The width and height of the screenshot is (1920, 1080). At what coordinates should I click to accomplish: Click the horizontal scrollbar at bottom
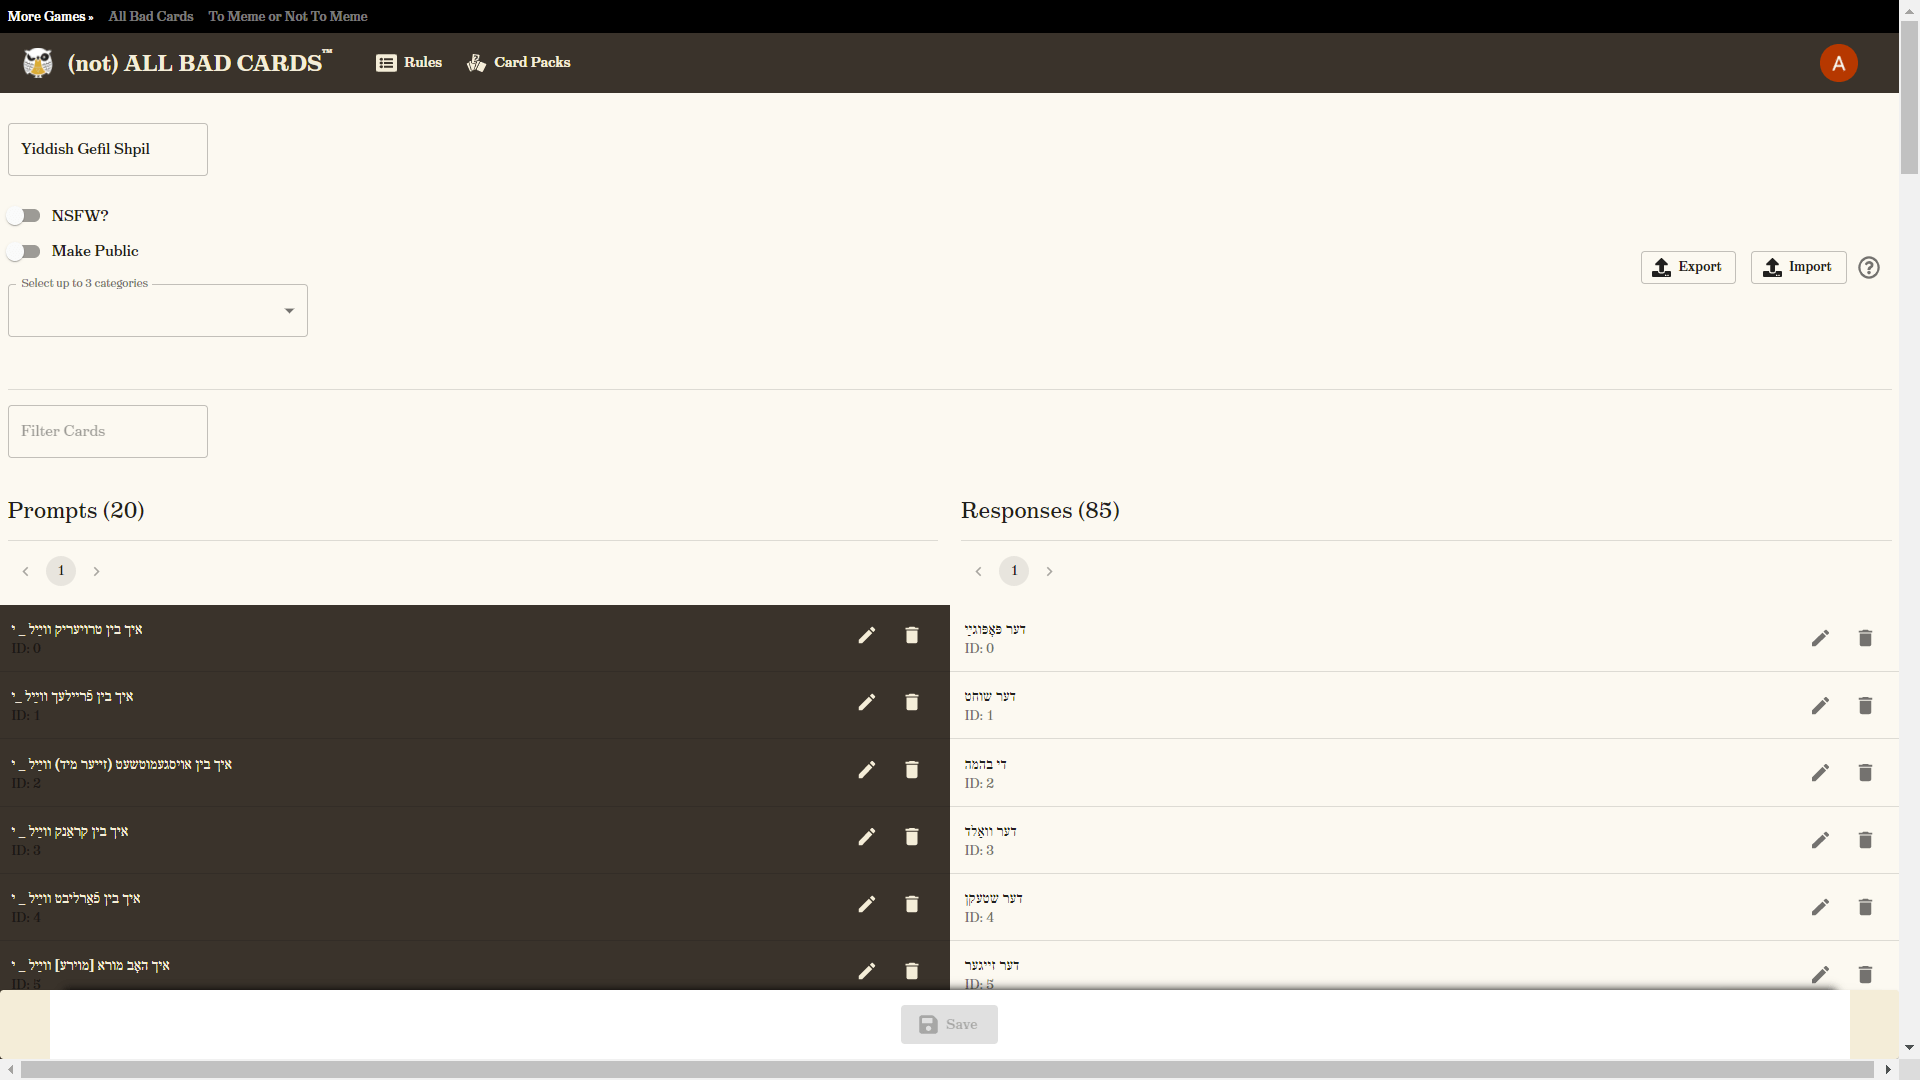click(946, 1070)
